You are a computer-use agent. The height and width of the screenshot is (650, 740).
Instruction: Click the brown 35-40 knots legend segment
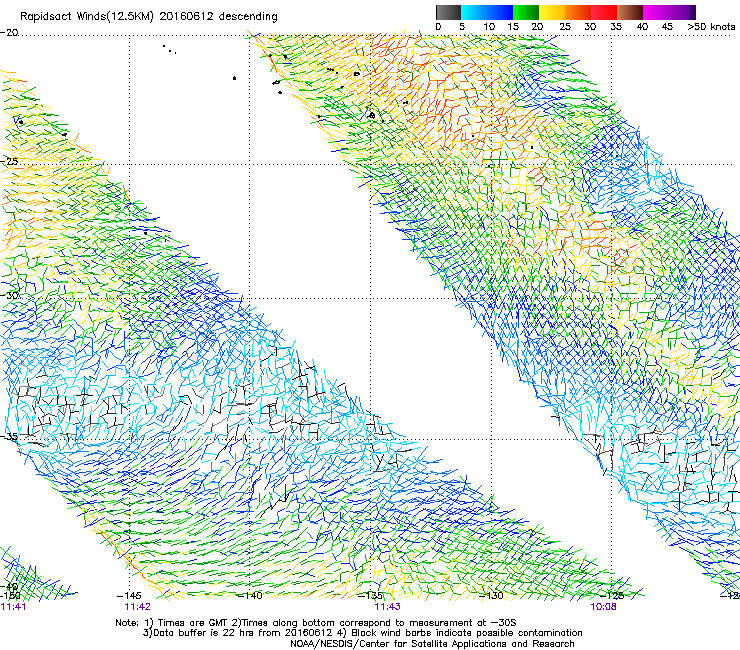(x=630, y=12)
